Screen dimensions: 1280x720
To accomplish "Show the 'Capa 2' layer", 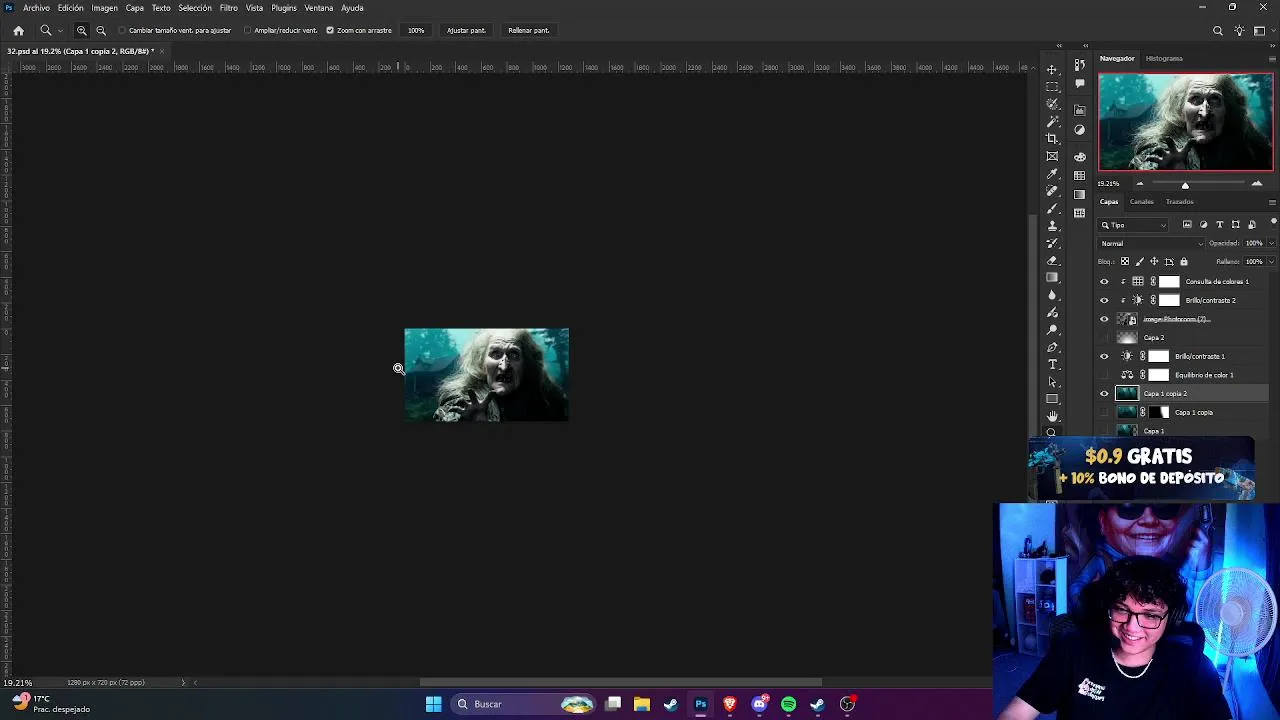I will point(1104,338).
